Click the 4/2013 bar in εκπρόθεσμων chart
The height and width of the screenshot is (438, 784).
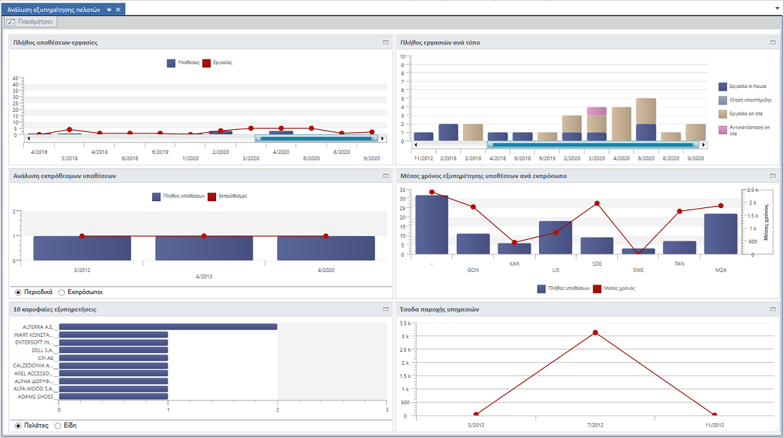pyautogui.click(x=204, y=248)
